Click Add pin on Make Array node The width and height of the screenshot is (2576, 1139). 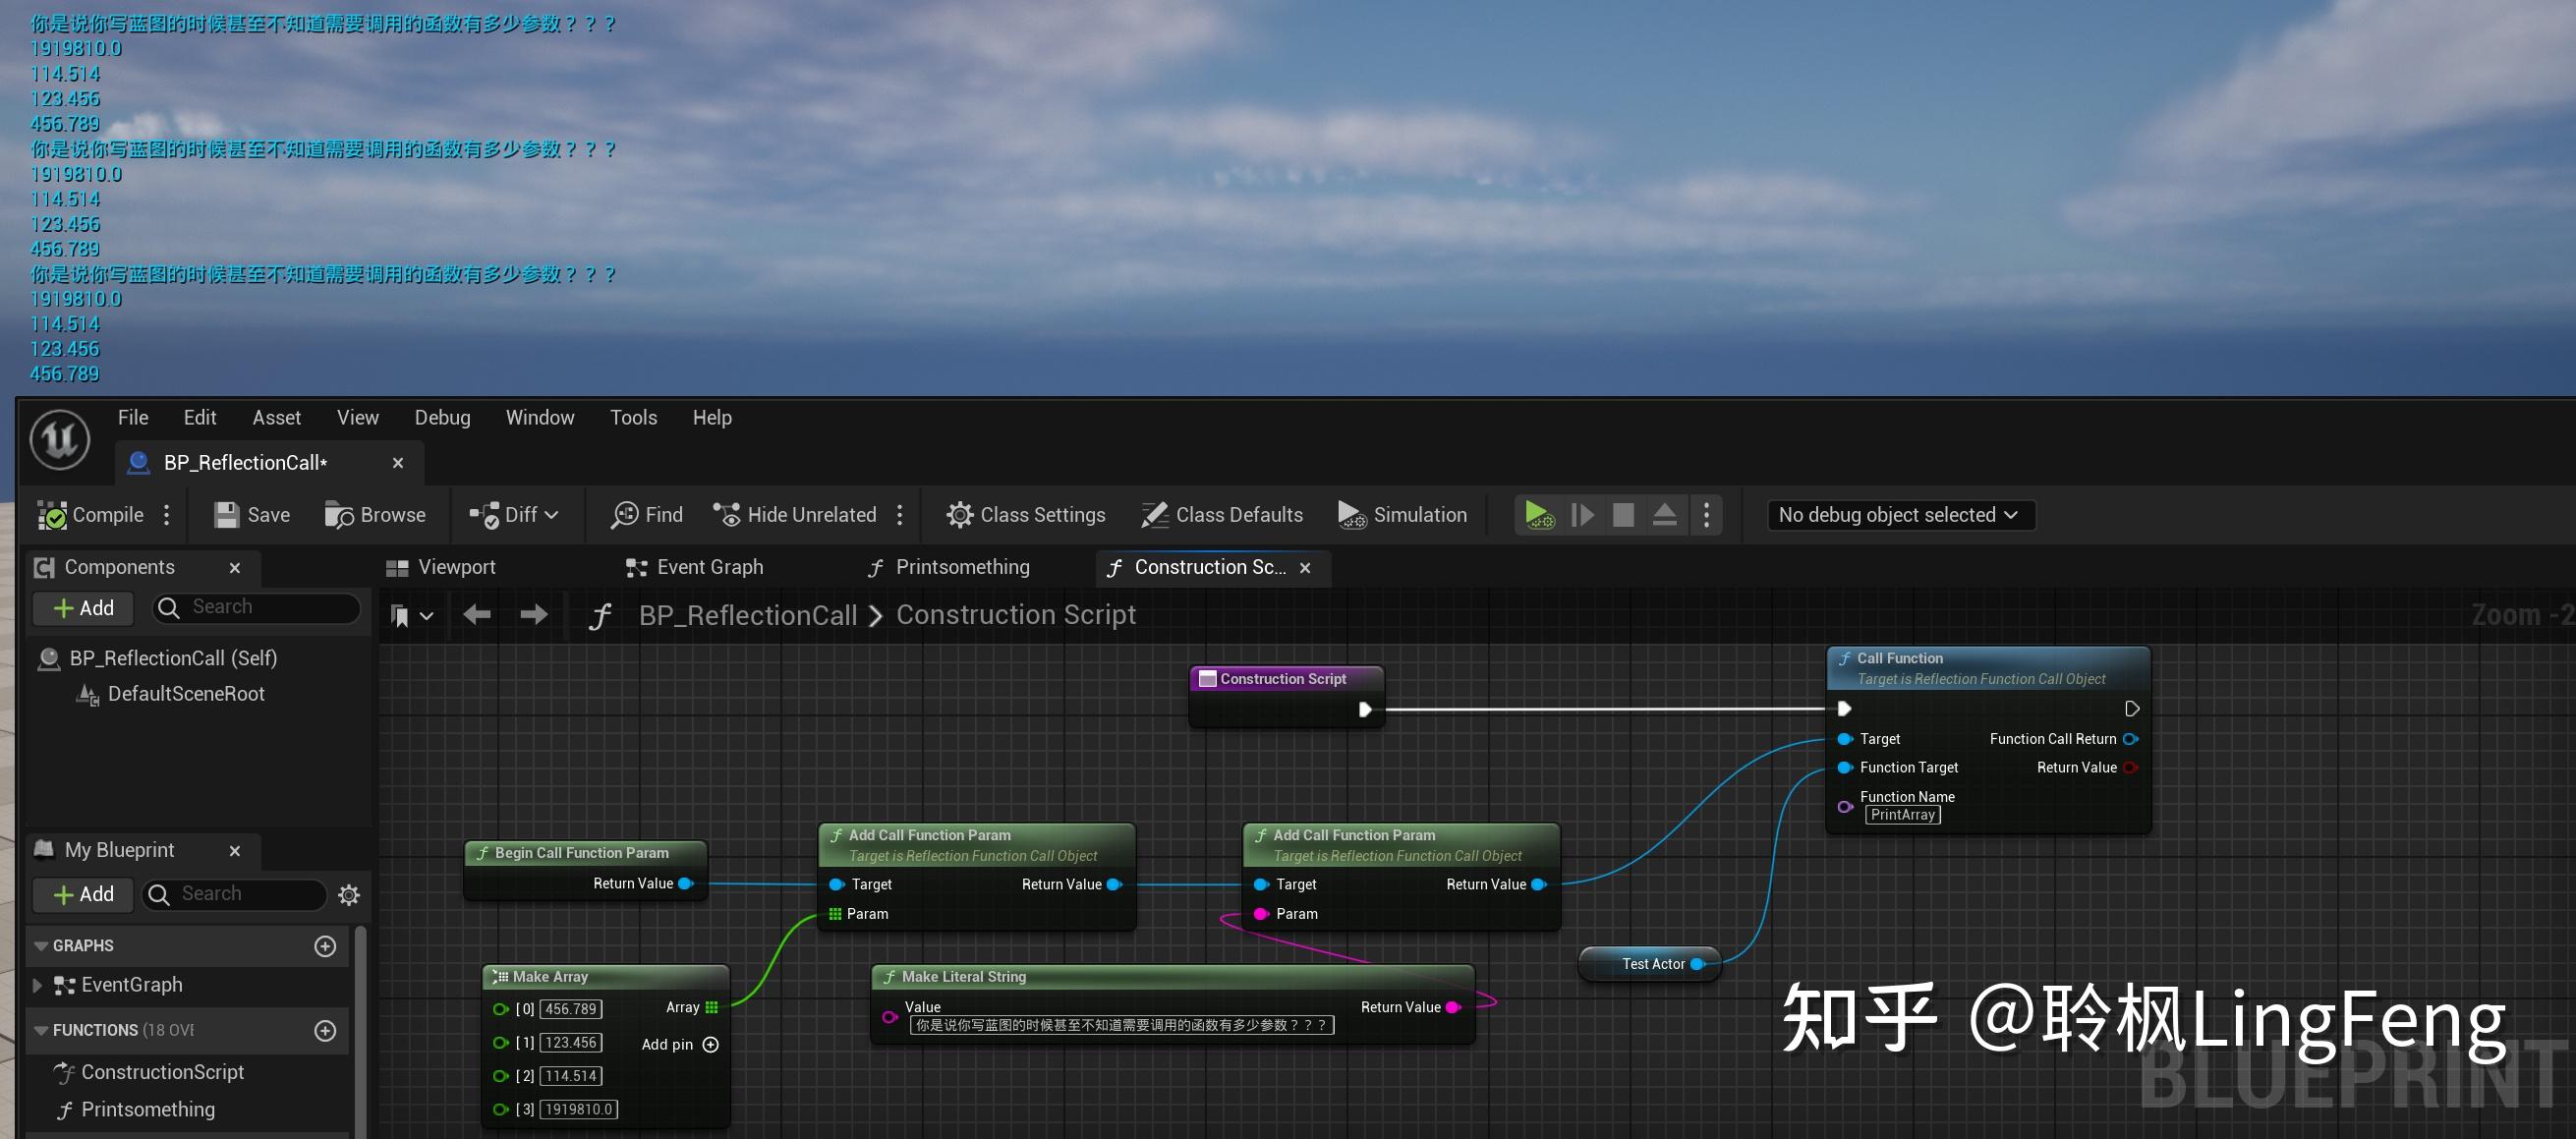[710, 1045]
